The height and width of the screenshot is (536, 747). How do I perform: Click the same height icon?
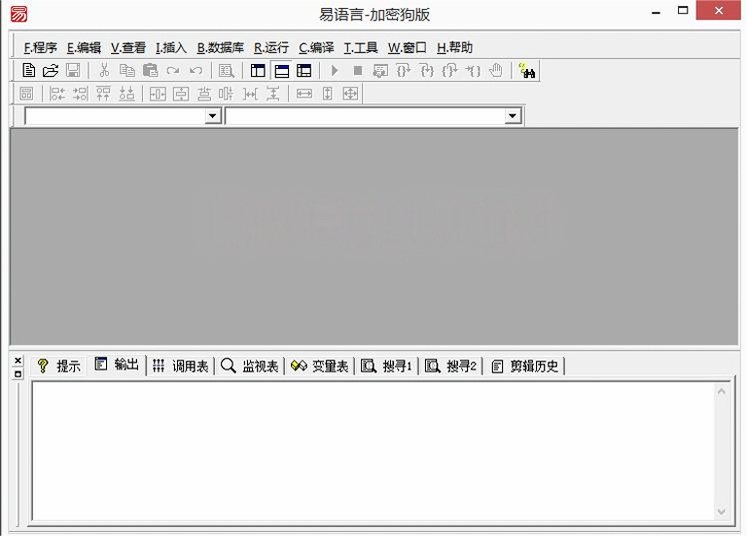click(327, 94)
